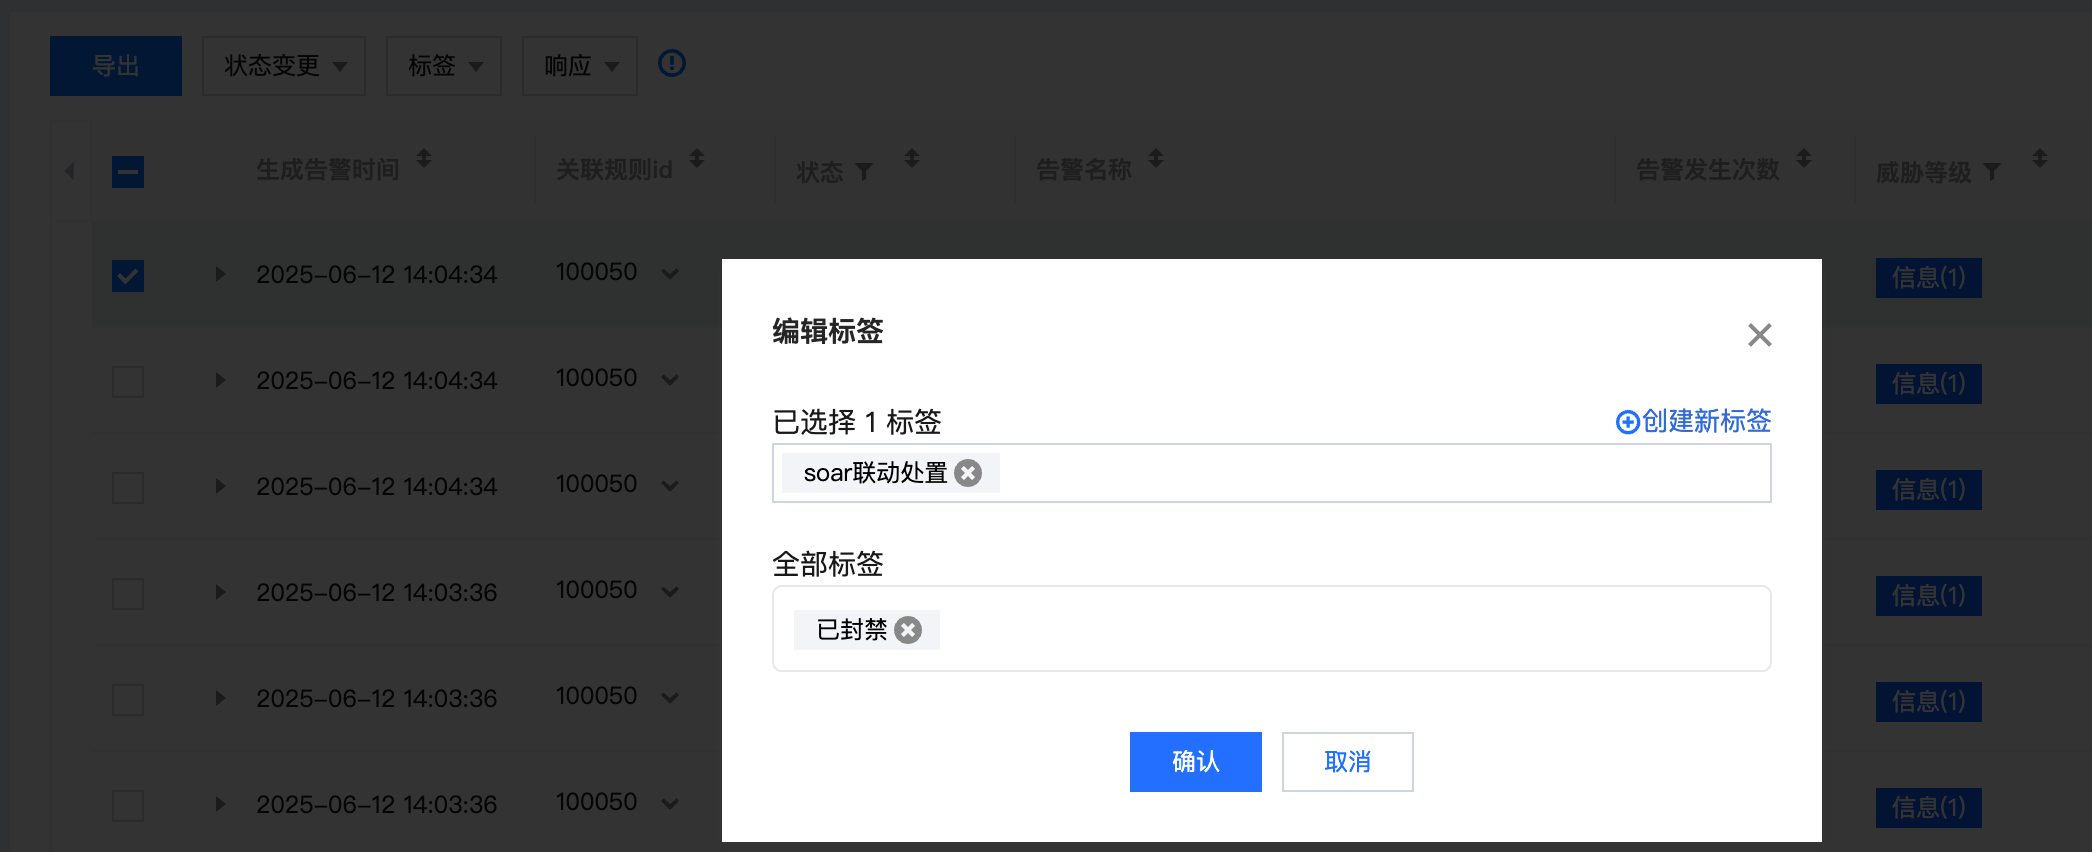This screenshot has height=852, width=2092.
Task: Uncheck the checked first row checkbox
Action: (x=128, y=276)
